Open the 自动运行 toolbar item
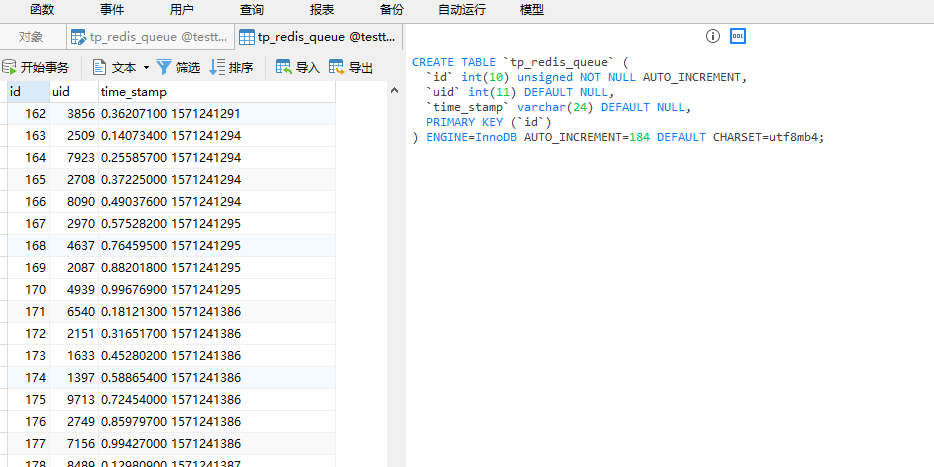Screen dimensions: 934x467 [462, 10]
